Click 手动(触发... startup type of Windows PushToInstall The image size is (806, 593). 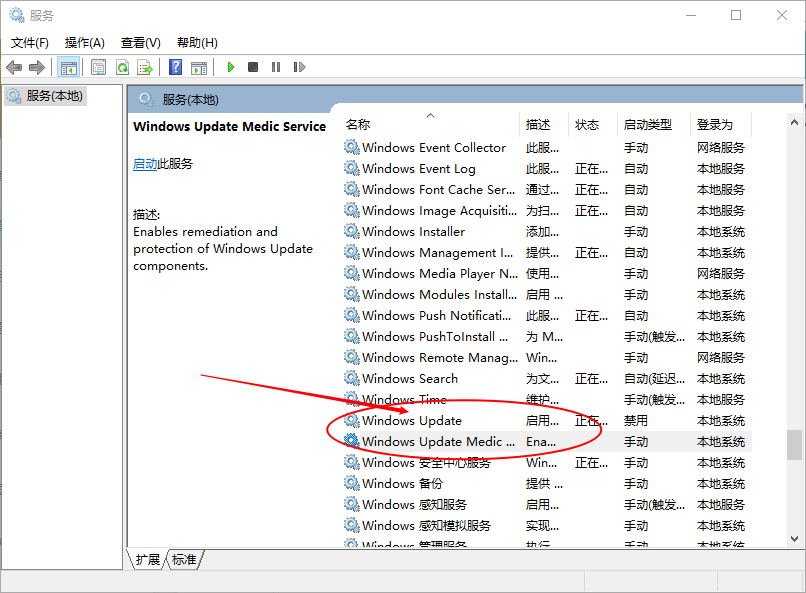pyautogui.click(x=654, y=337)
